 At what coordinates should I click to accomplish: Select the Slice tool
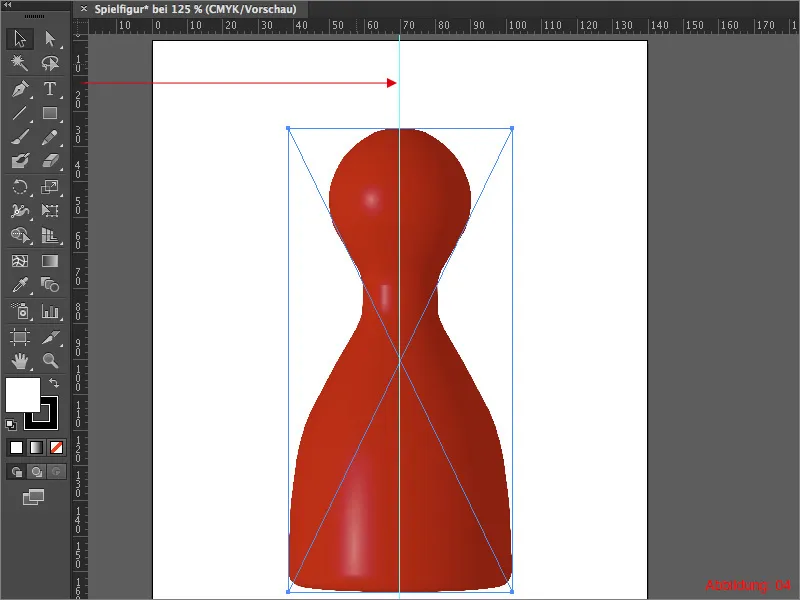pyautogui.click(x=50, y=337)
